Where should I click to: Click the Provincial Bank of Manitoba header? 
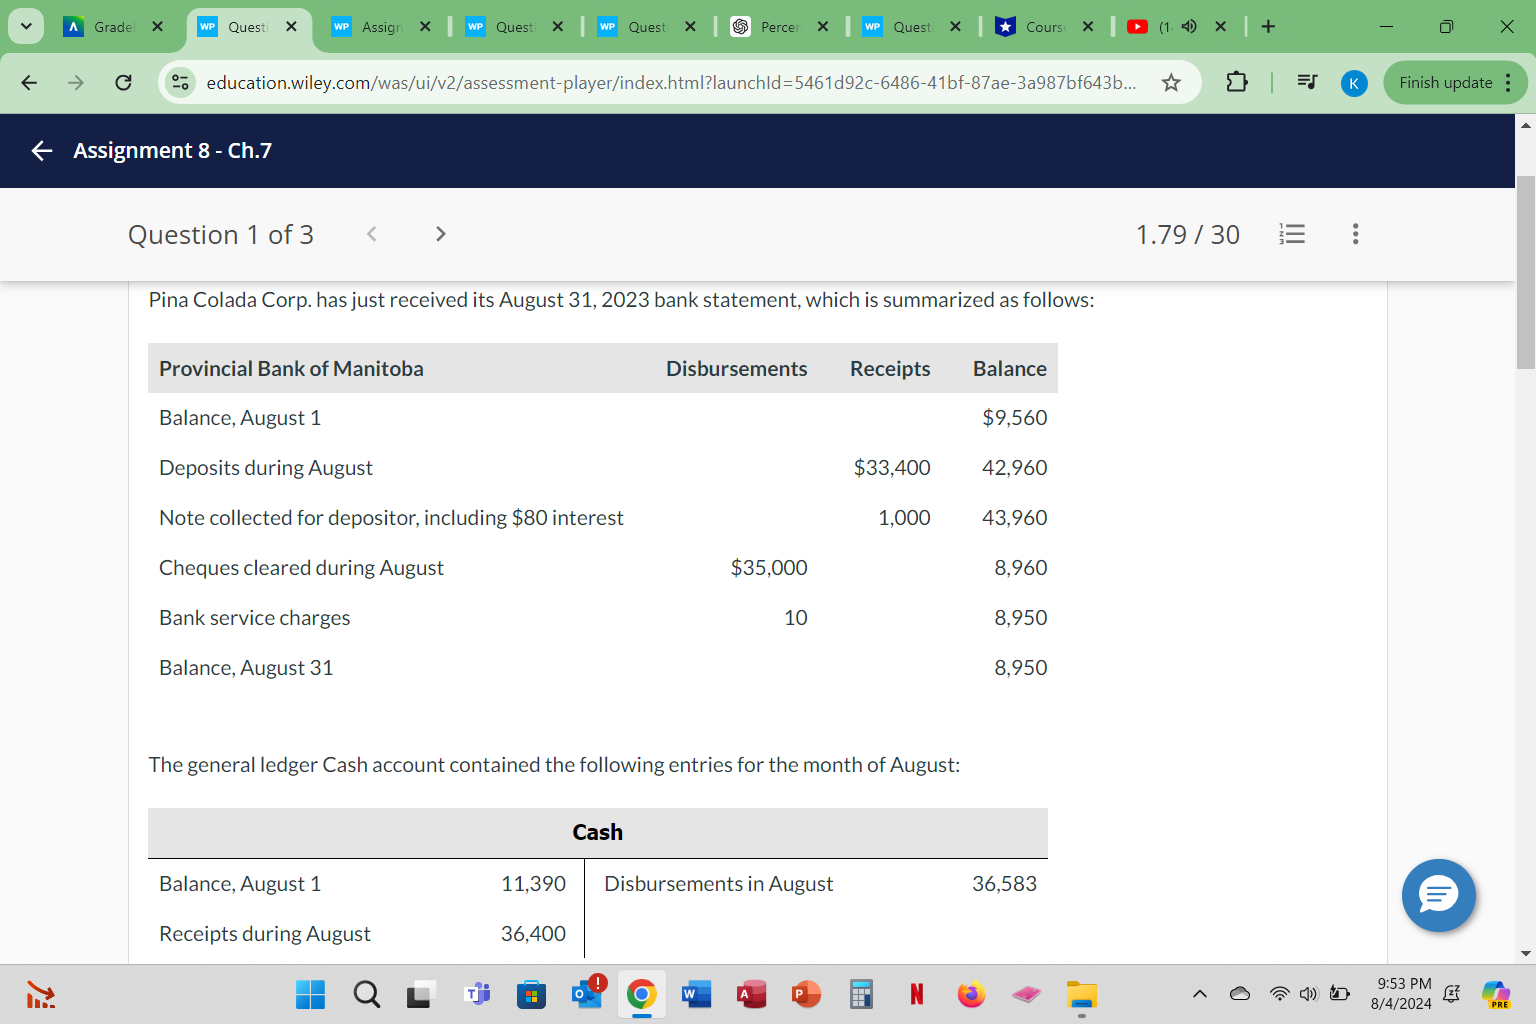[x=291, y=369]
